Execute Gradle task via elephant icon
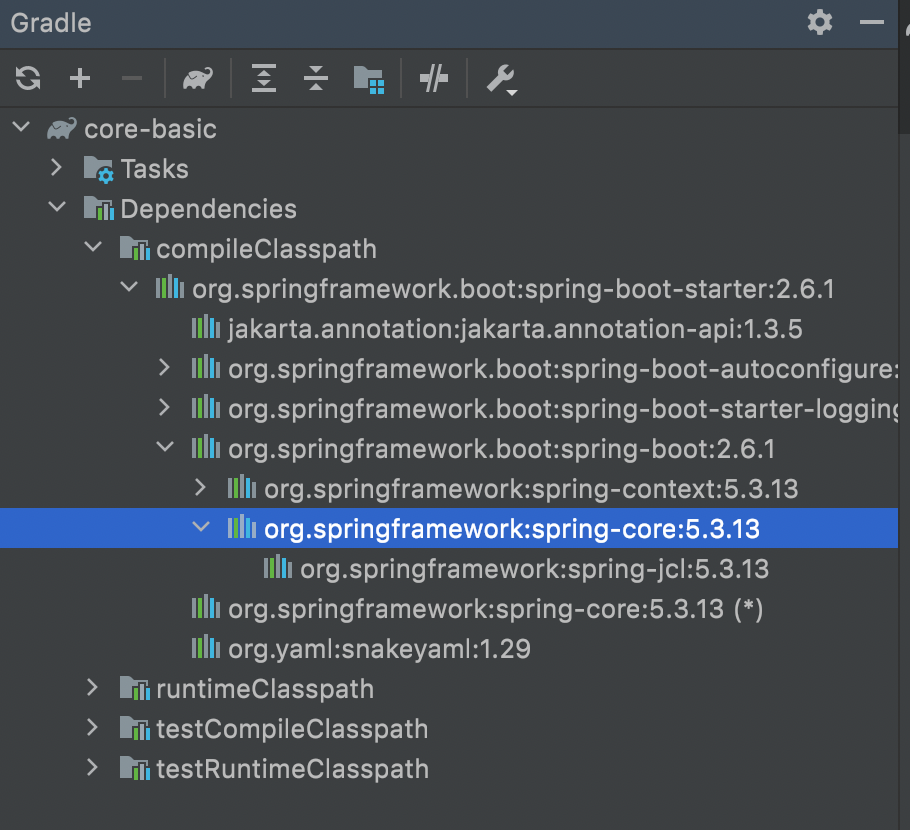This screenshot has width=910, height=830. 198,78
